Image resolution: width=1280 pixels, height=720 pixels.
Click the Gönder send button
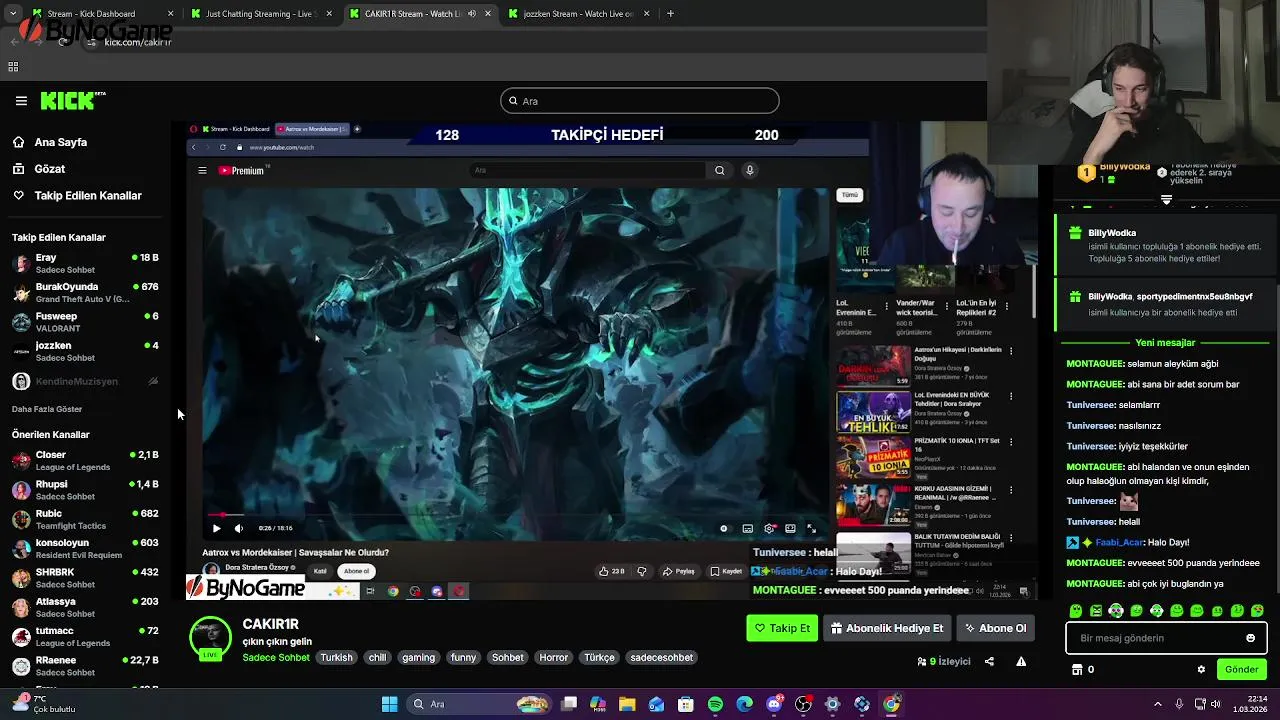pyautogui.click(x=1241, y=669)
